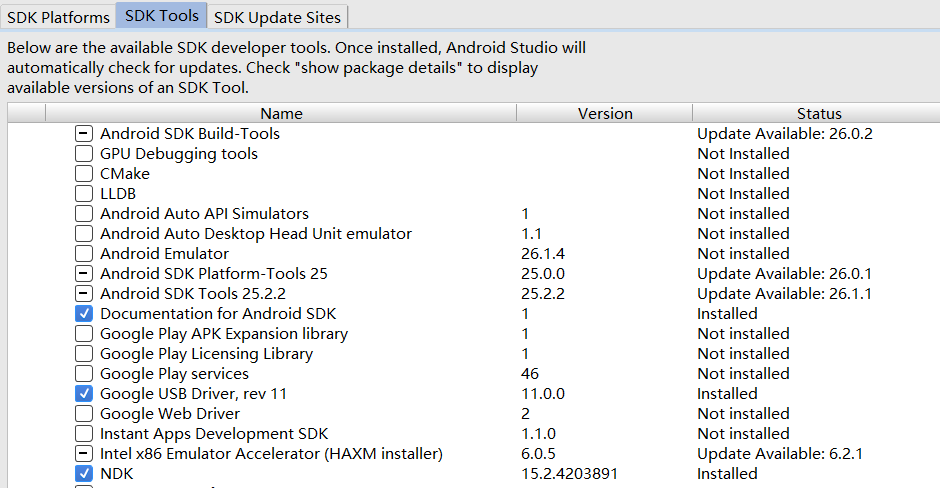Check the Android Emulator checkbox
This screenshot has height=488, width=940.
[84, 254]
